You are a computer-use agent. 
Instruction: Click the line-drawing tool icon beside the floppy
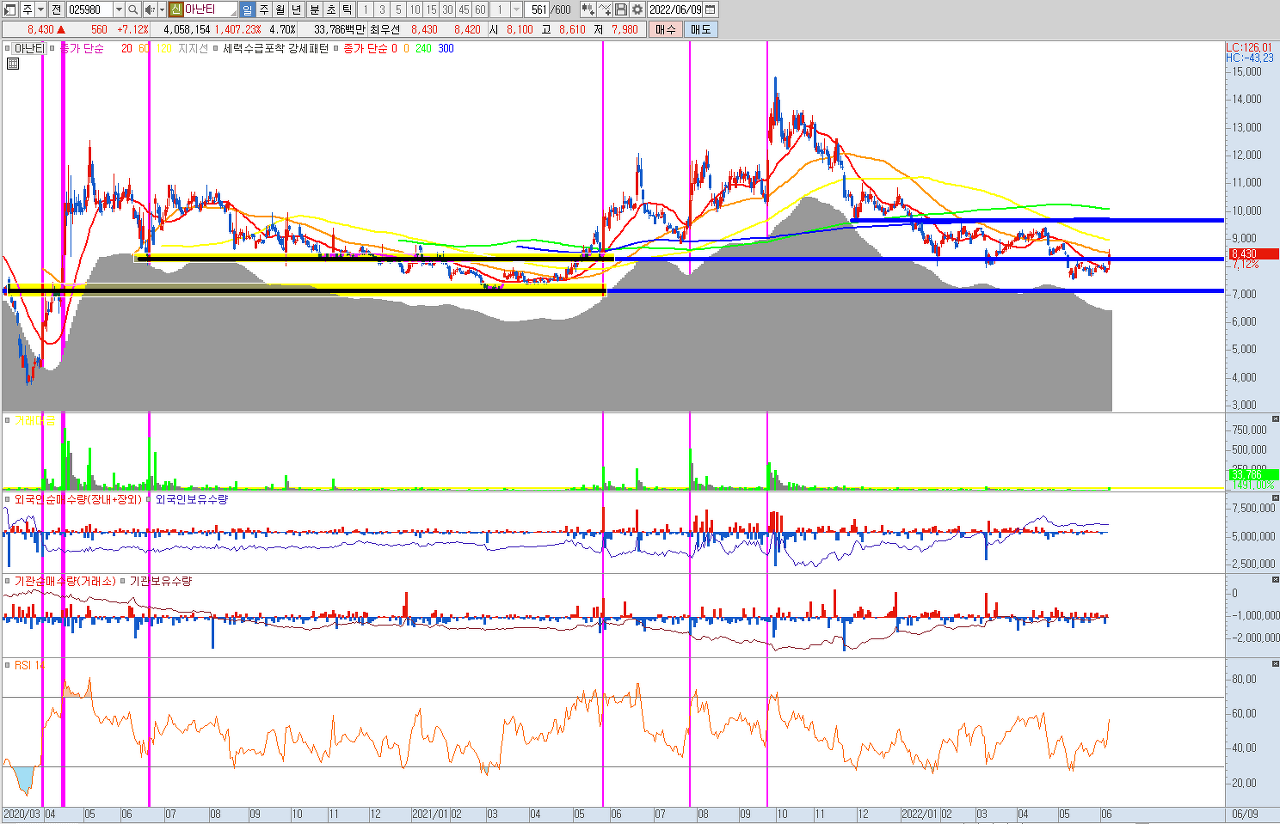pyautogui.click(x=604, y=9)
